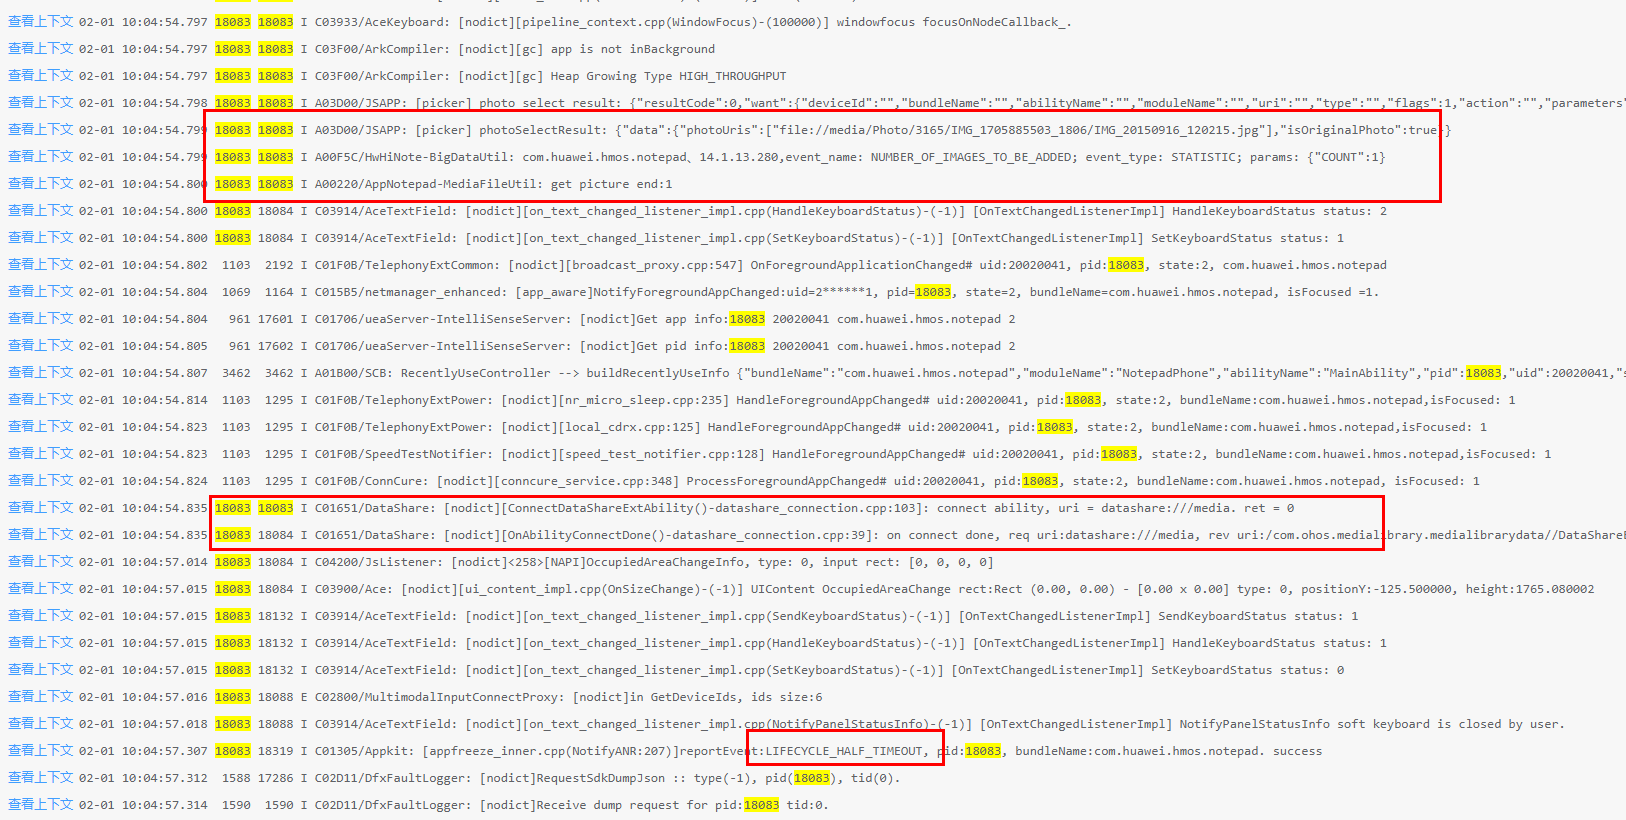Image resolution: width=1626 pixels, height=820 pixels.
Task: View context for RecentlyUseController SCB line
Action: [x=40, y=372]
